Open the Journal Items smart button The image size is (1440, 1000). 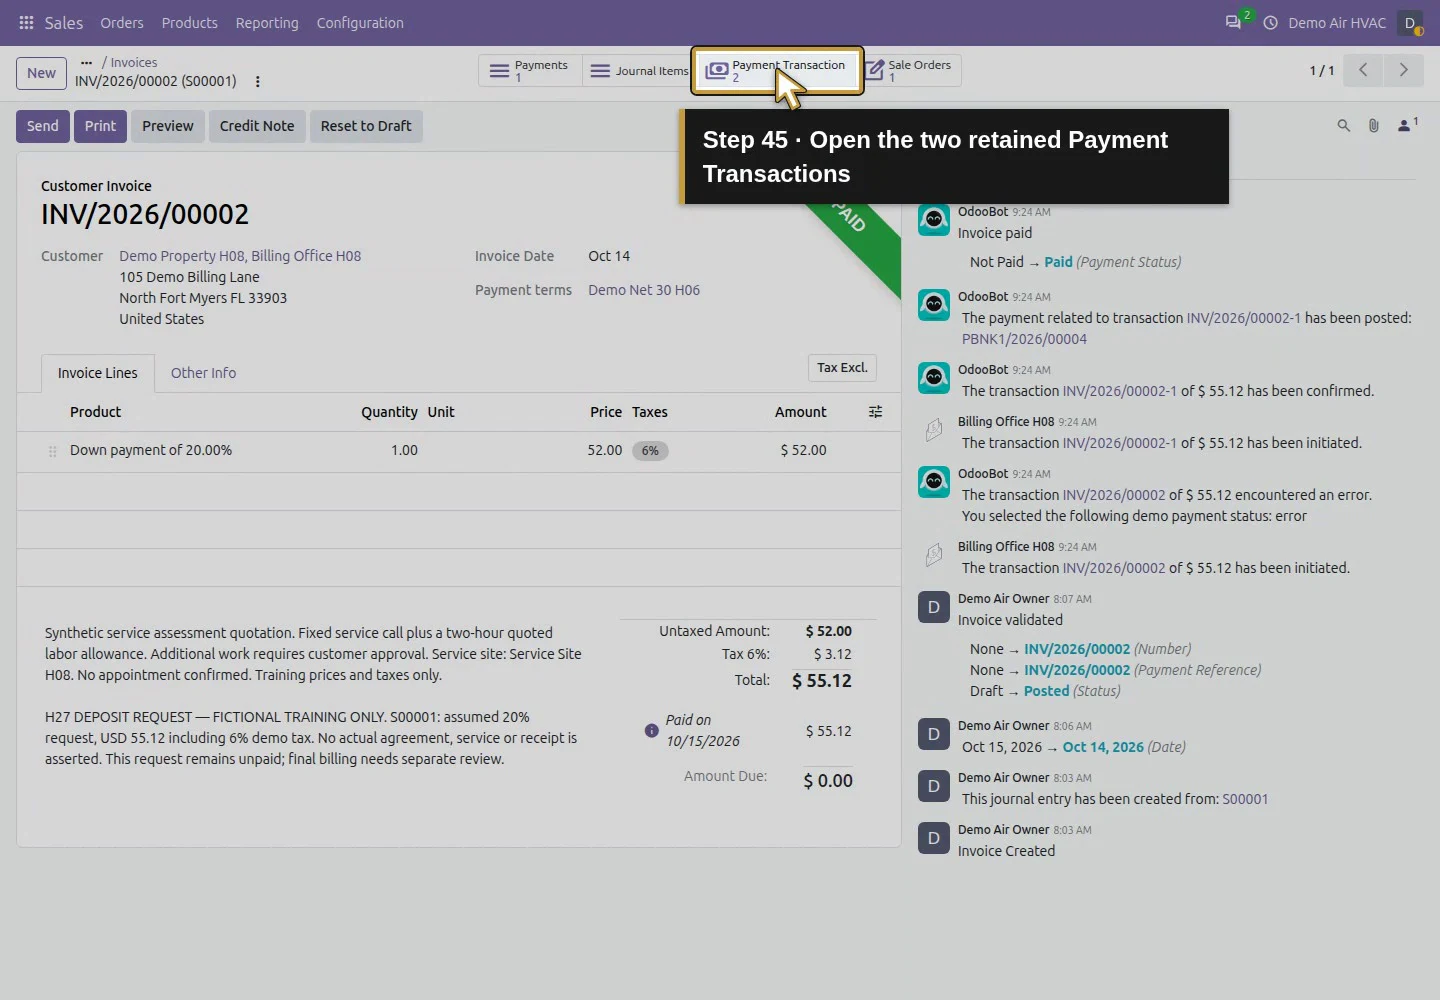[x=637, y=70]
